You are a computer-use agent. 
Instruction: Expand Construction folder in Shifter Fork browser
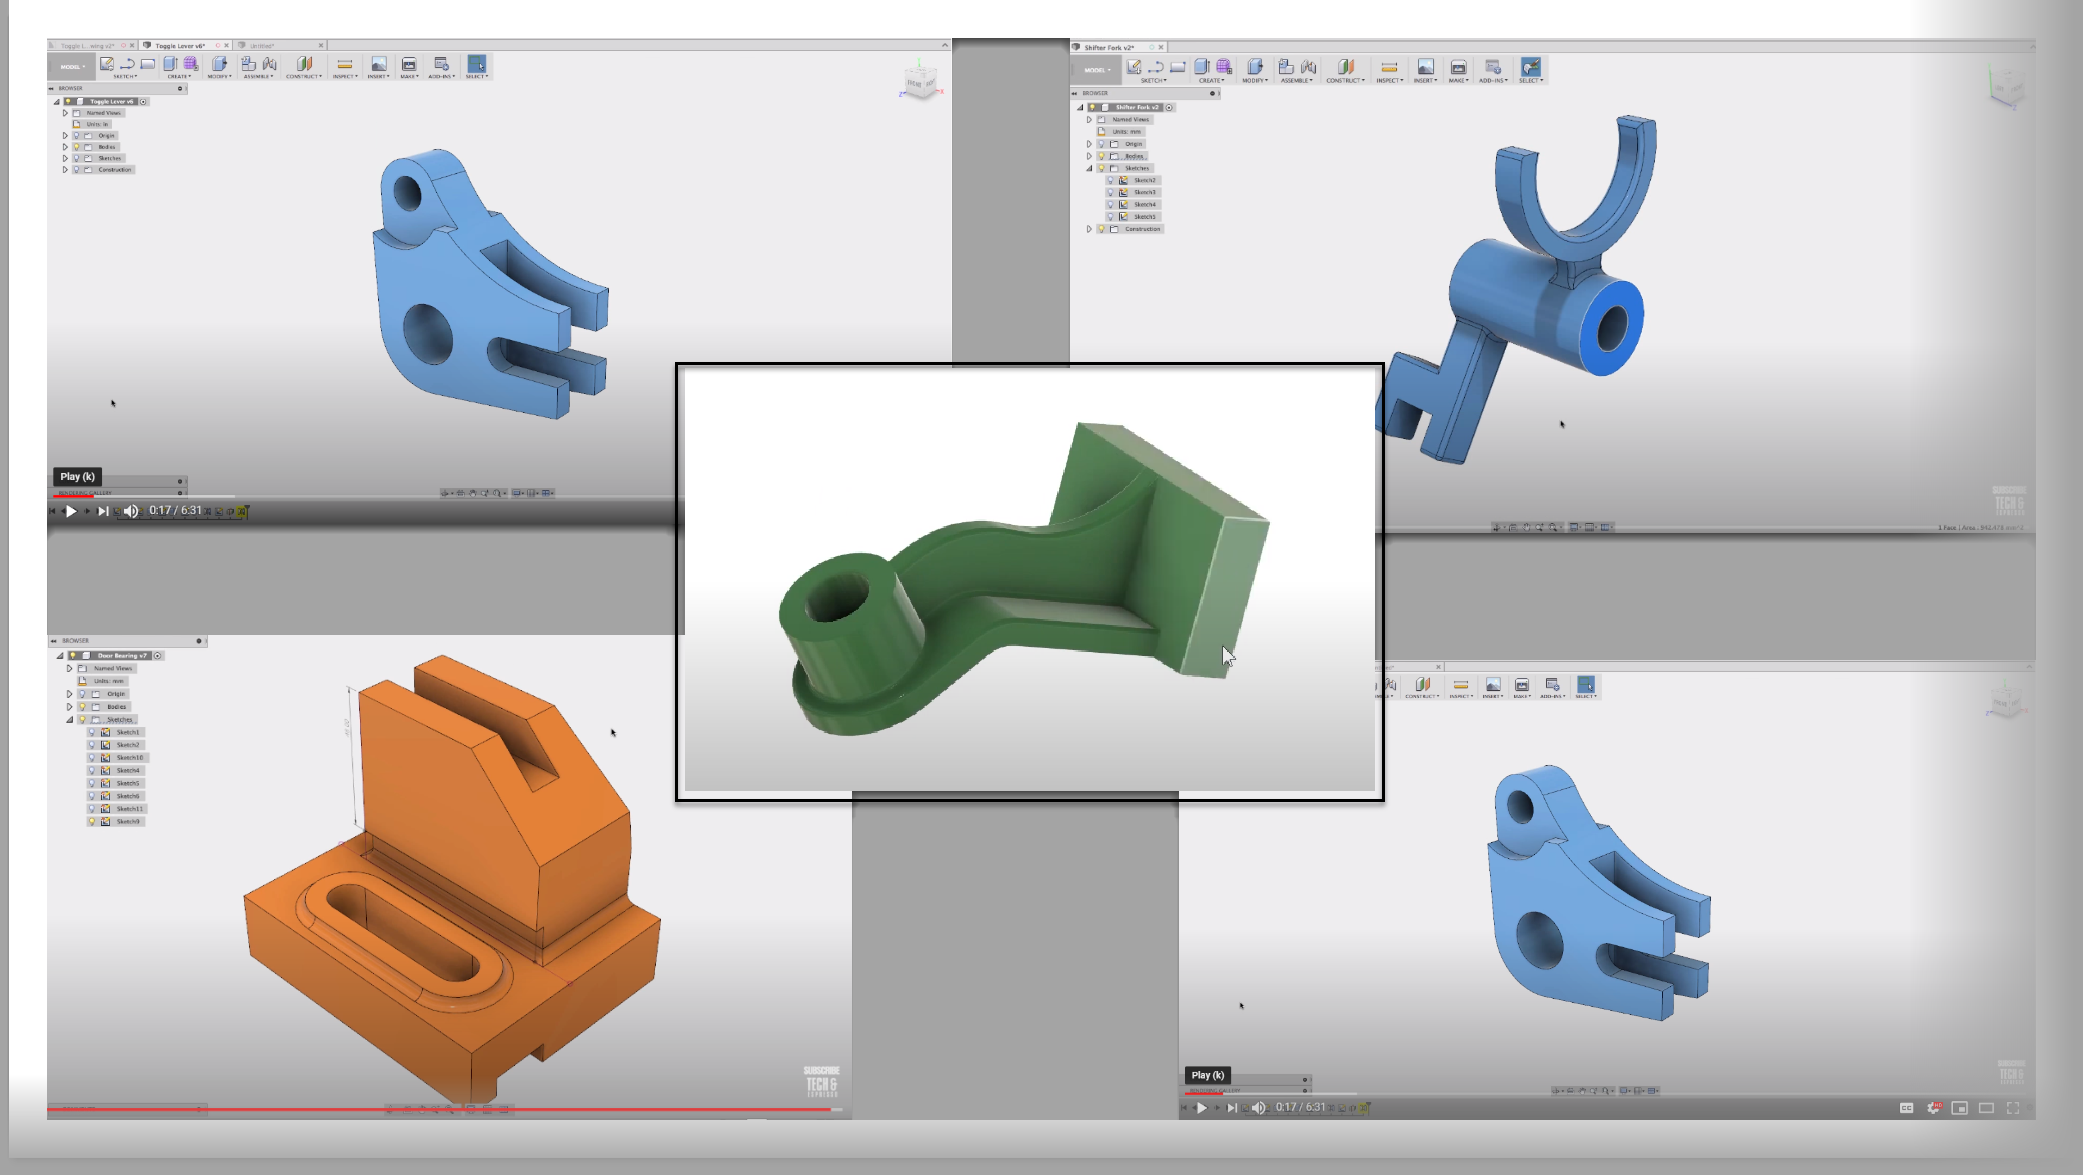click(1089, 229)
